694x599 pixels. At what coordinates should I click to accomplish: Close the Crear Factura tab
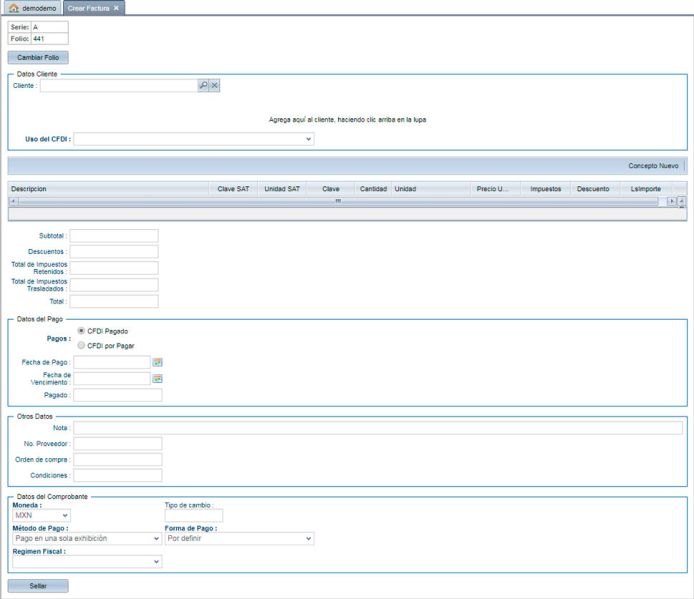click(x=116, y=7)
